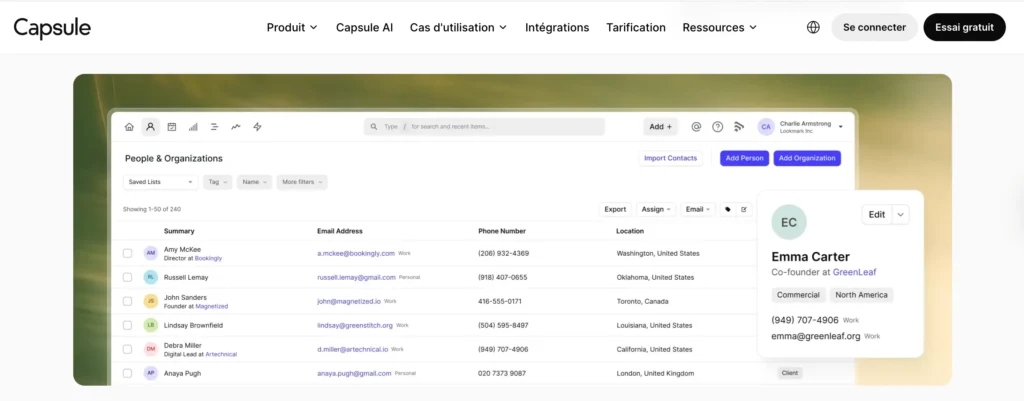Screen dimensions: 1024x401
Task: Click Edit on Emma Carter card
Action: pos(877,214)
